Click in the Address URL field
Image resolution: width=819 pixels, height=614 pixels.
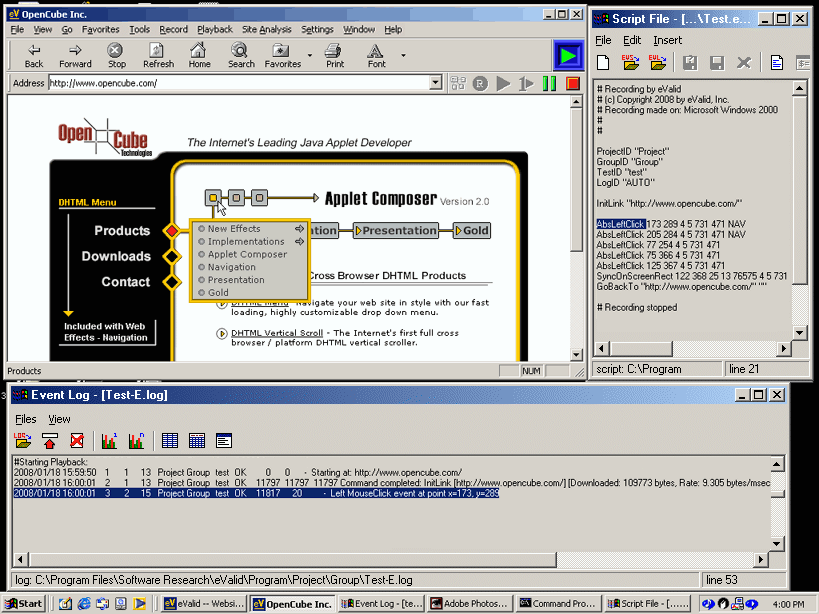tap(239, 83)
